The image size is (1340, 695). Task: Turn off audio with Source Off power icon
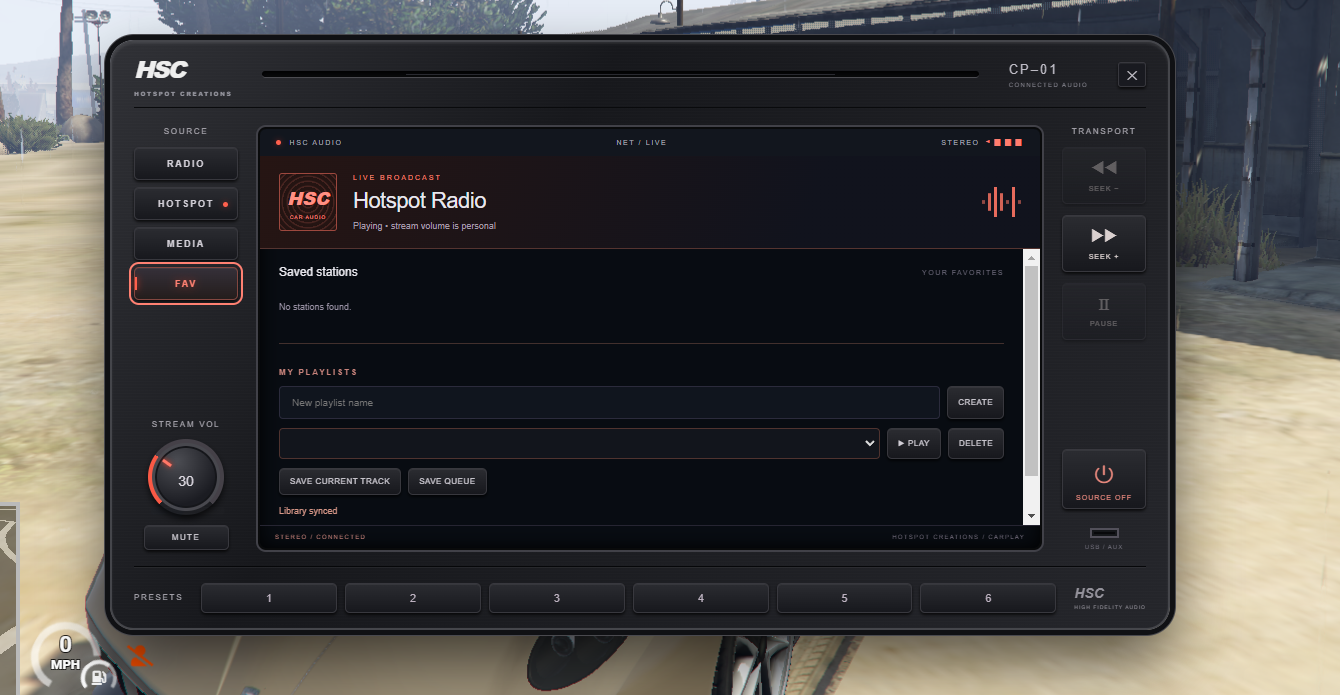[1104, 479]
